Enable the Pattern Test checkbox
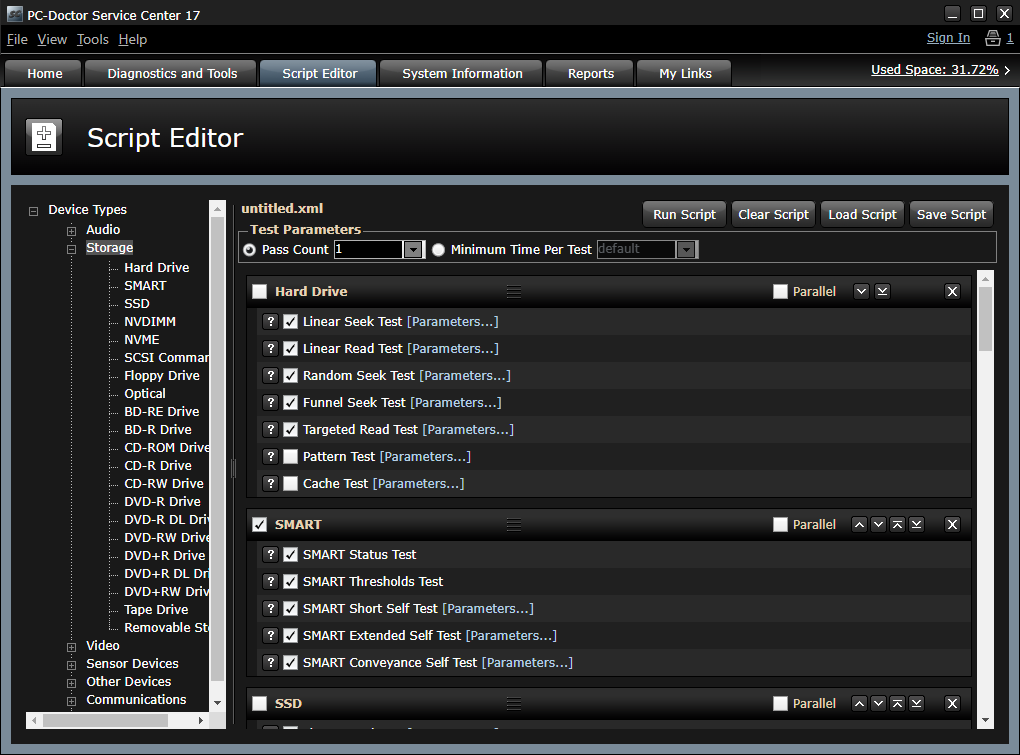The image size is (1020, 755). pos(291,457)
